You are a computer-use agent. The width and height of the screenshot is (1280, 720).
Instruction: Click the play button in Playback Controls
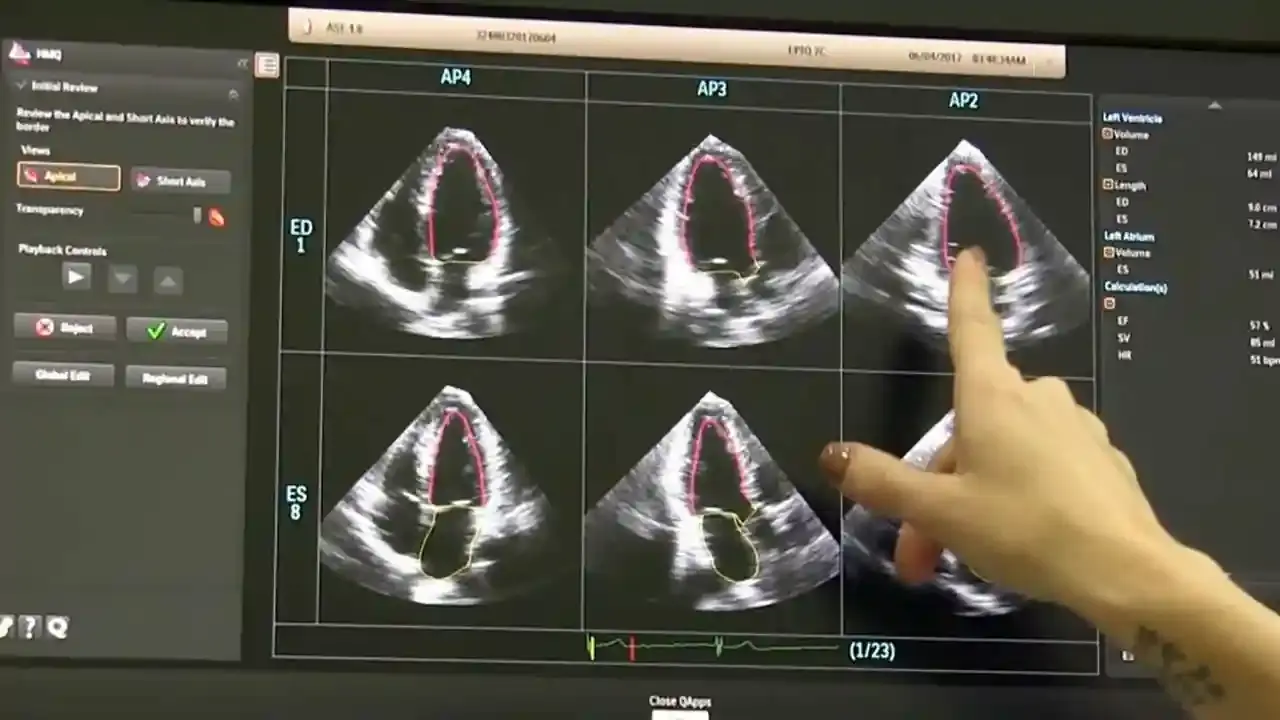pyautogui.click(x=76, y=277)
